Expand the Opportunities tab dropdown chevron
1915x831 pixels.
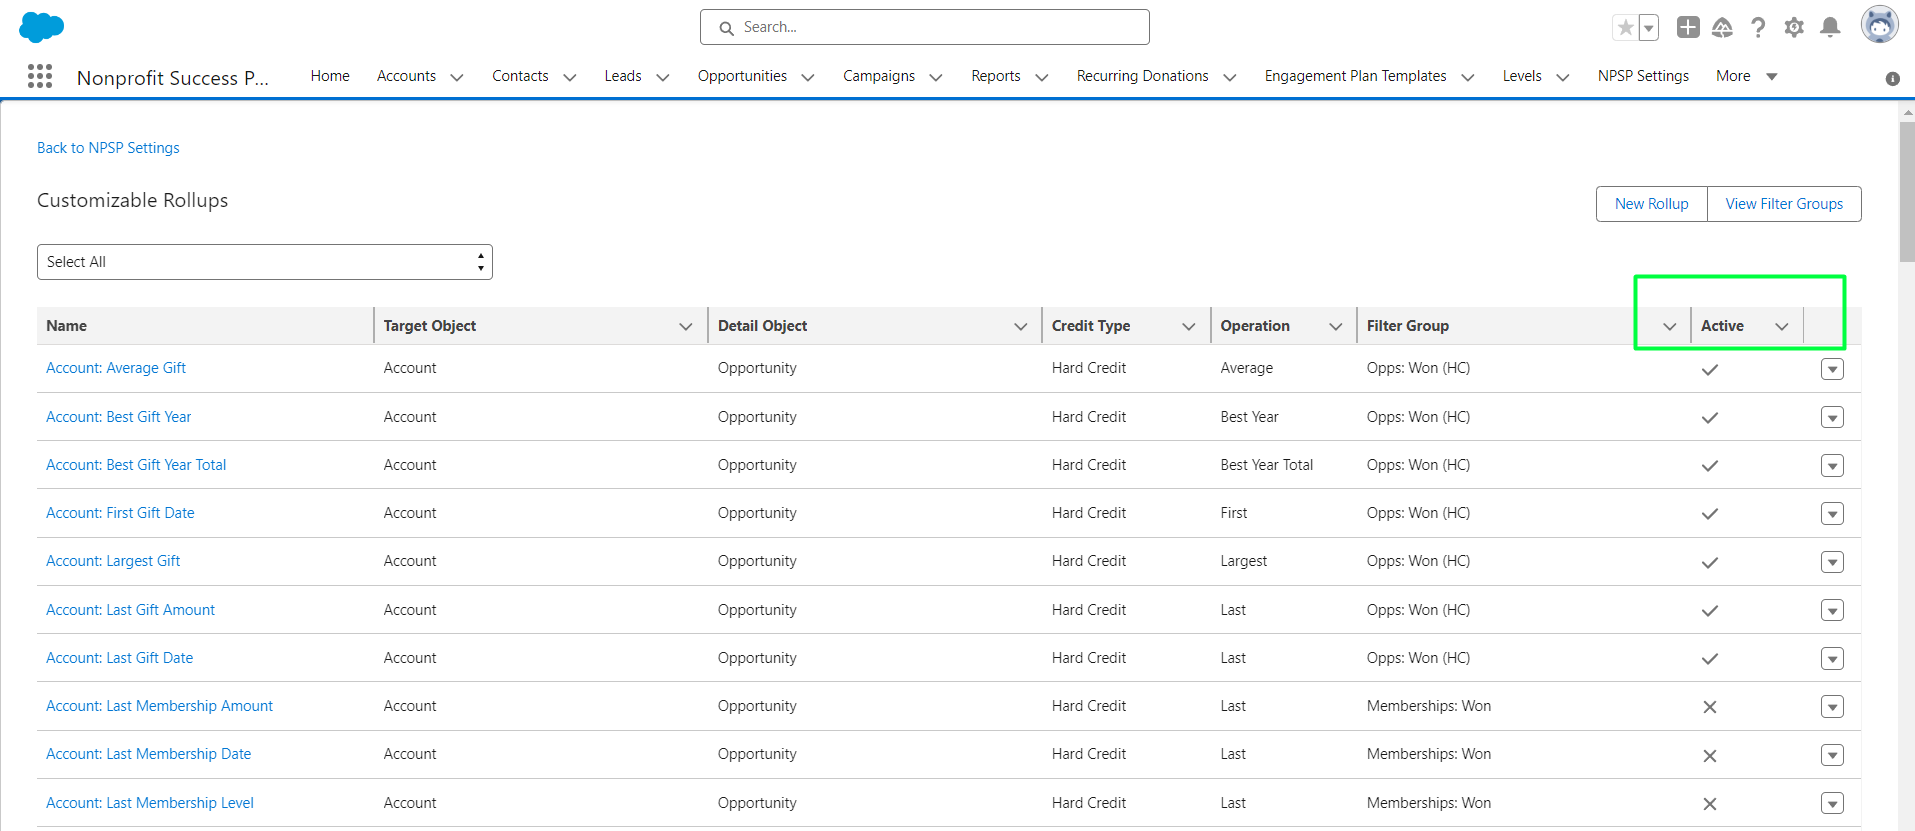[808, 77]
